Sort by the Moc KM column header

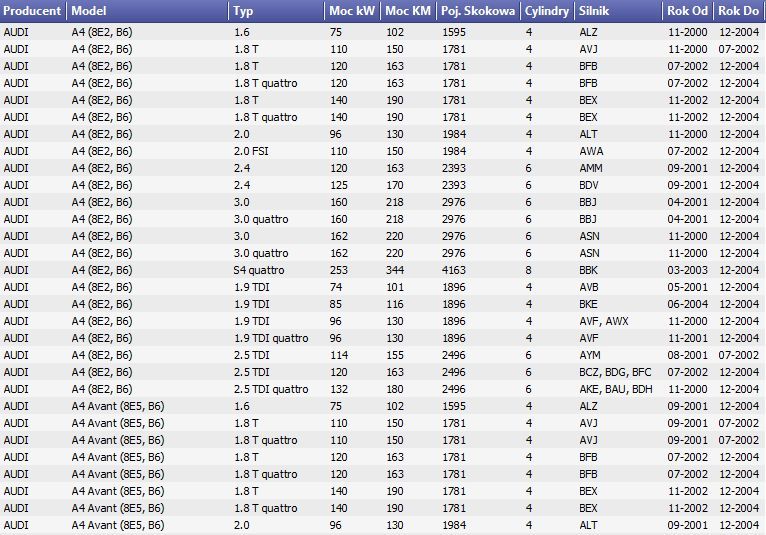tap(408, 11)
